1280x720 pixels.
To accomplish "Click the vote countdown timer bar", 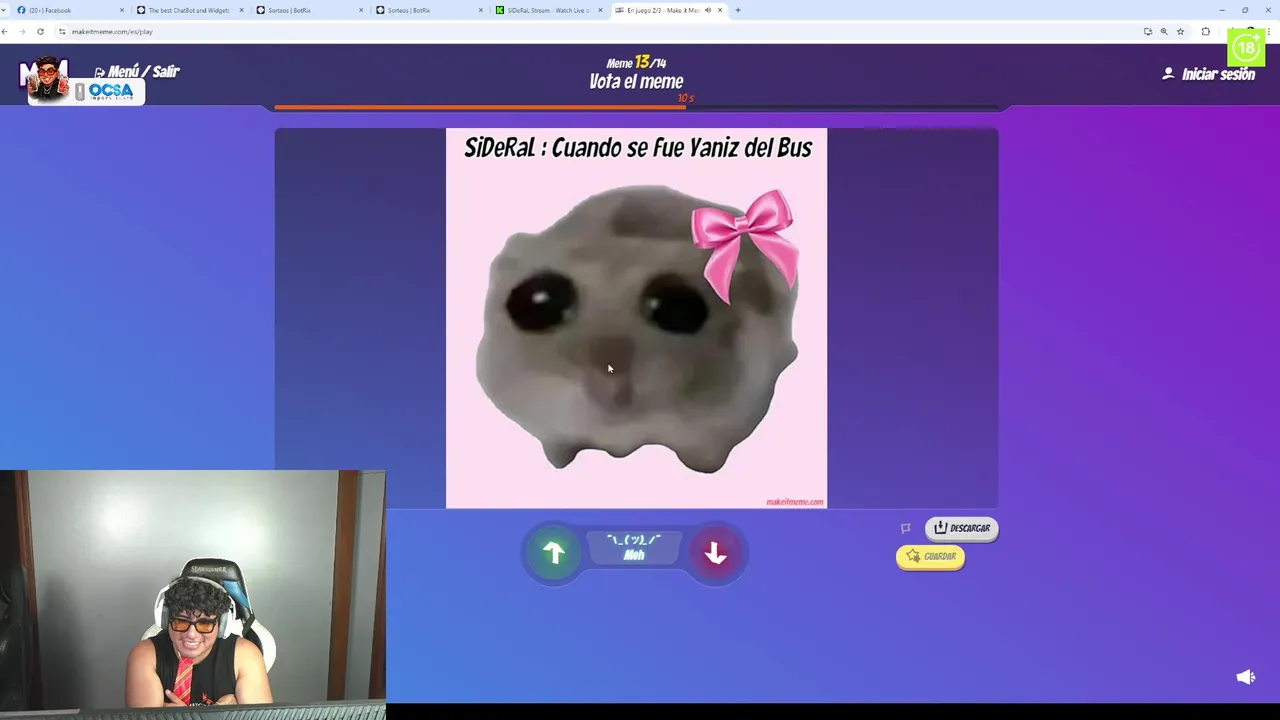I will [x=636, y=106].
